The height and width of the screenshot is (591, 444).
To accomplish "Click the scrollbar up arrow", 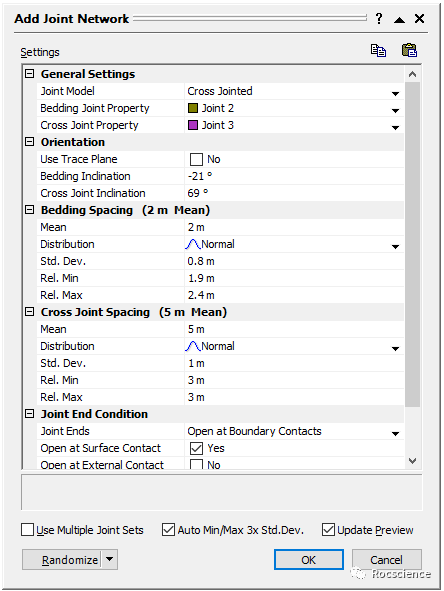I will click(412, 74).
